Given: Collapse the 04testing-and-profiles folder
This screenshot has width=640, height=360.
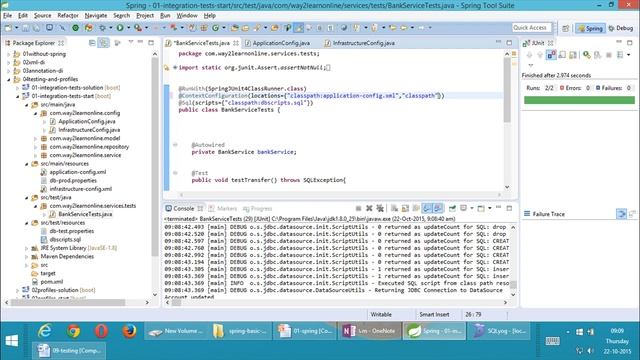Looking at the screenshot, I should click(9, 79).
